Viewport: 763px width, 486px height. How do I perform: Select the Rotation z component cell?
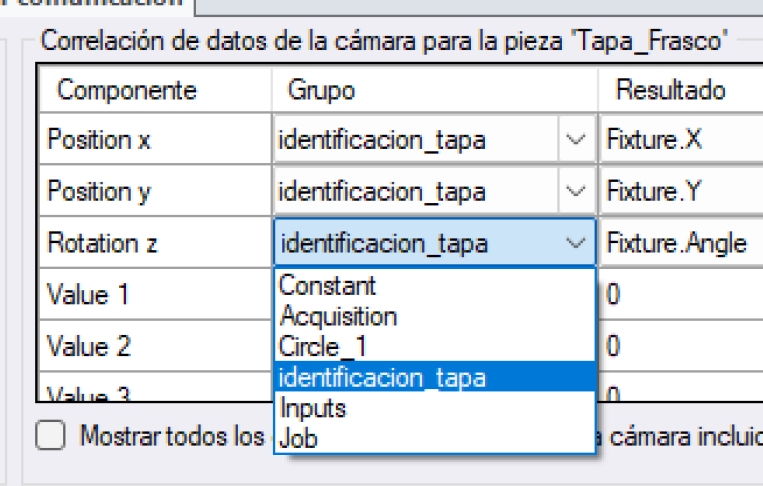pyautogui.click(x=101, y=243)
